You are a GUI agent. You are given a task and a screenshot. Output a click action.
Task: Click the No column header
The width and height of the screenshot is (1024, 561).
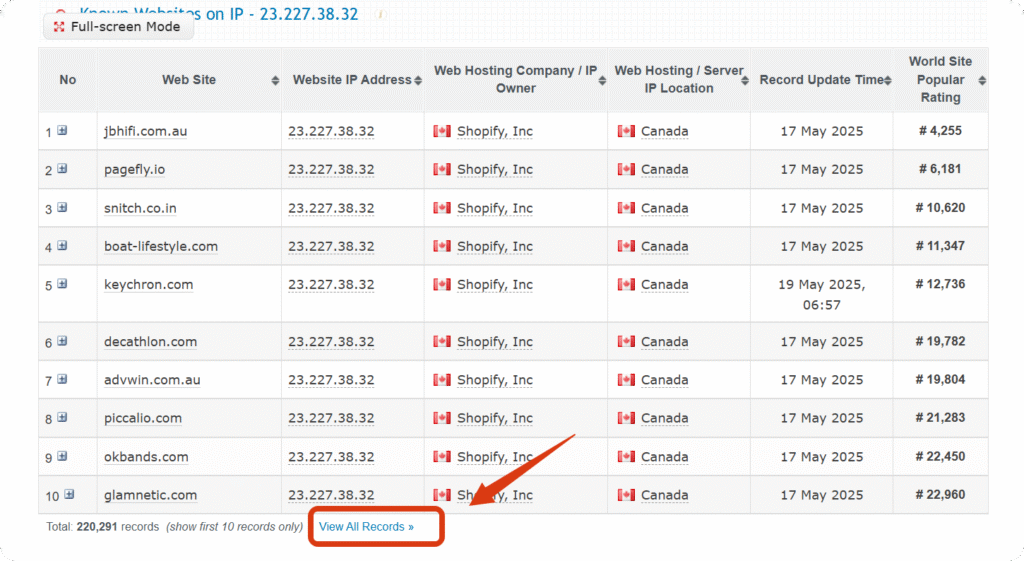(68, 80)
